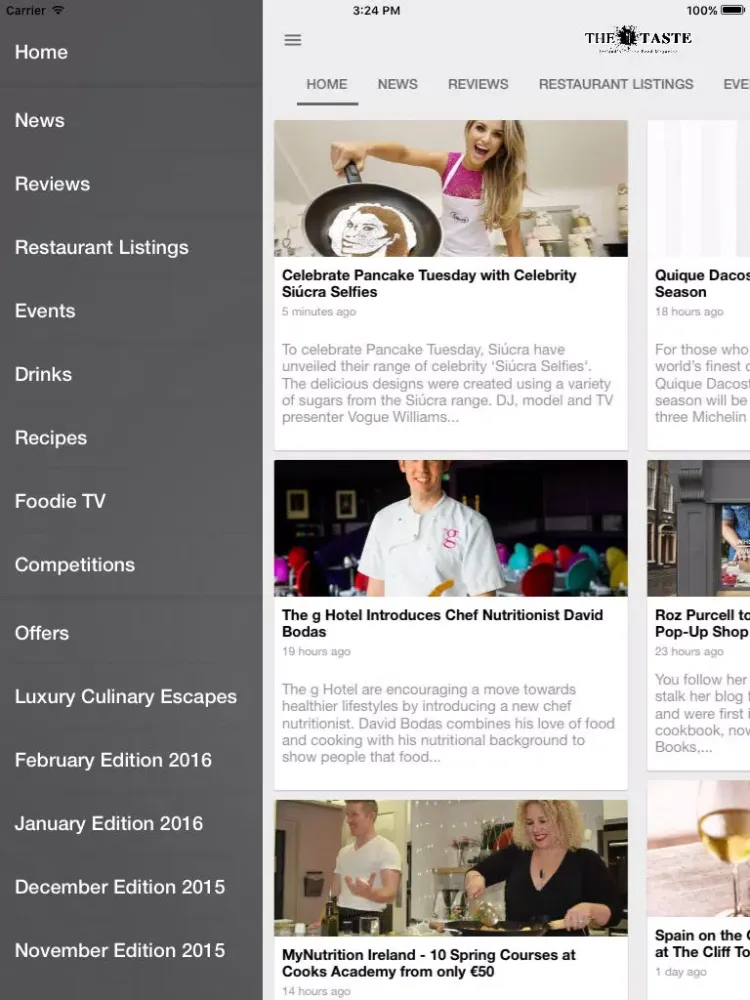Open January Edition 2016
Screen dimensions: 750x1000
(108, 823)
